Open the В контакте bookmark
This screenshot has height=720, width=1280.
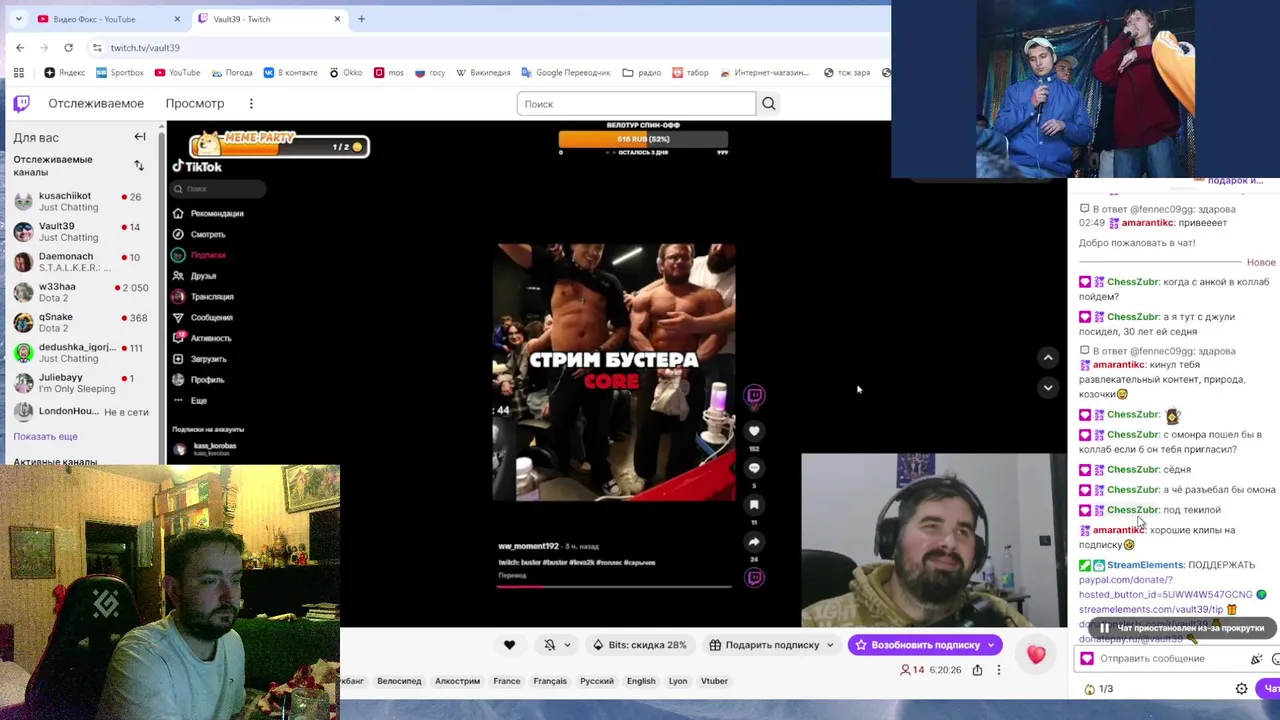[290, 72]
